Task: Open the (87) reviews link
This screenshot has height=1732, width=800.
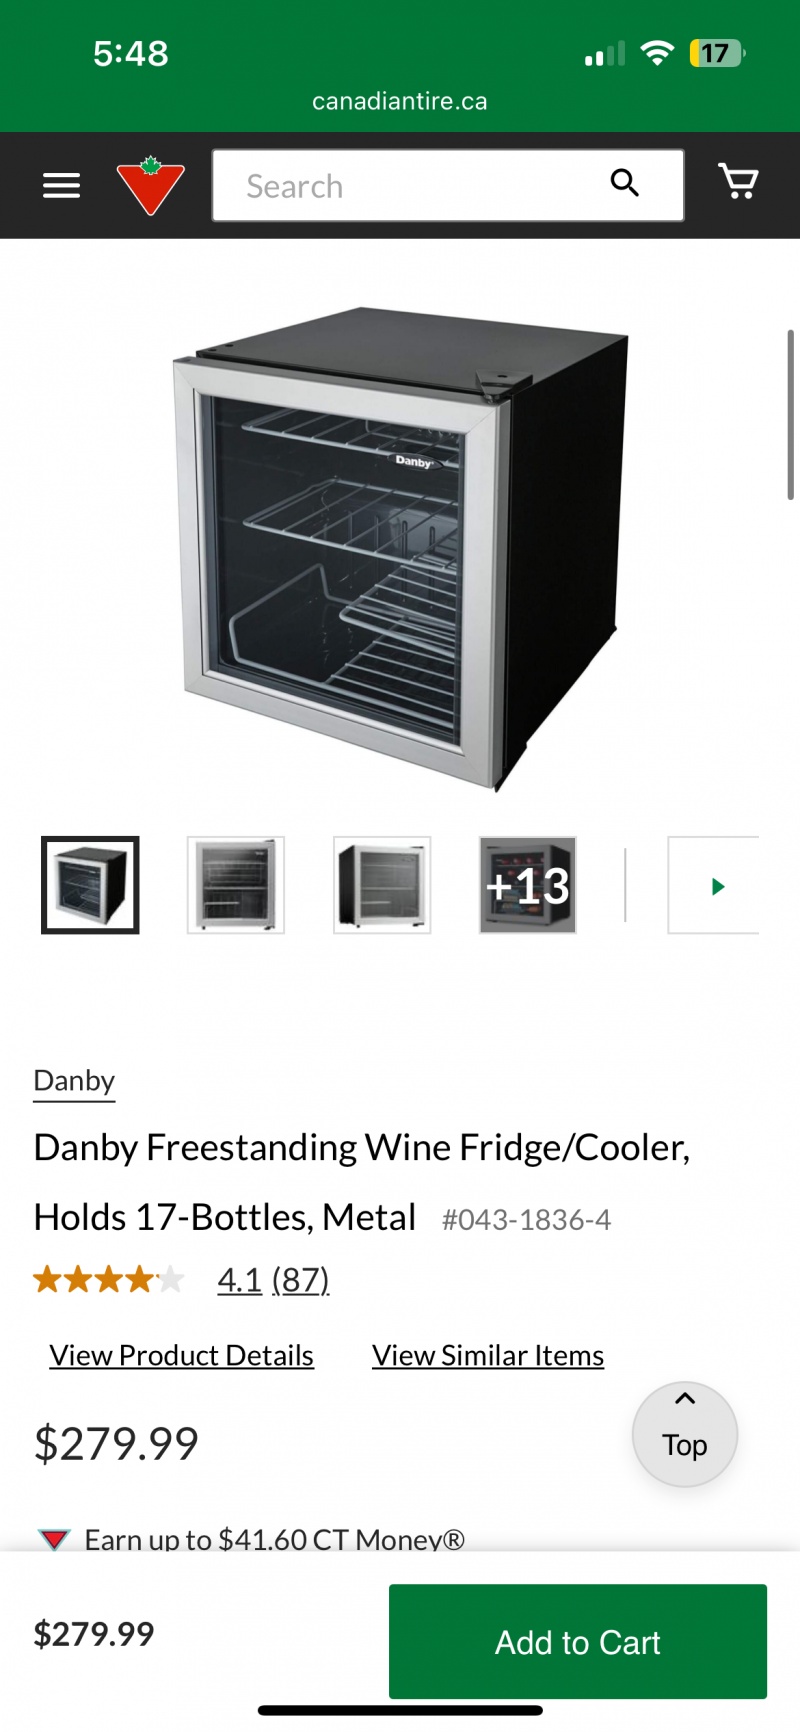Action: (300, 1279)
